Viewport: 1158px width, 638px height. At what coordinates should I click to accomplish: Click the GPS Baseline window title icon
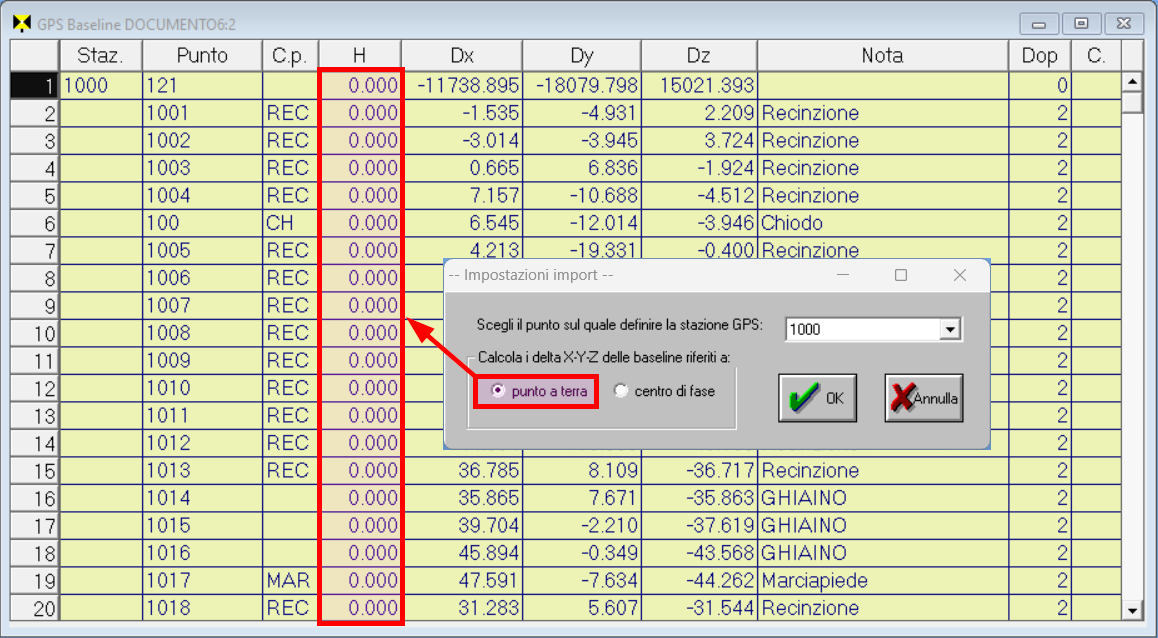coord(20,24)
